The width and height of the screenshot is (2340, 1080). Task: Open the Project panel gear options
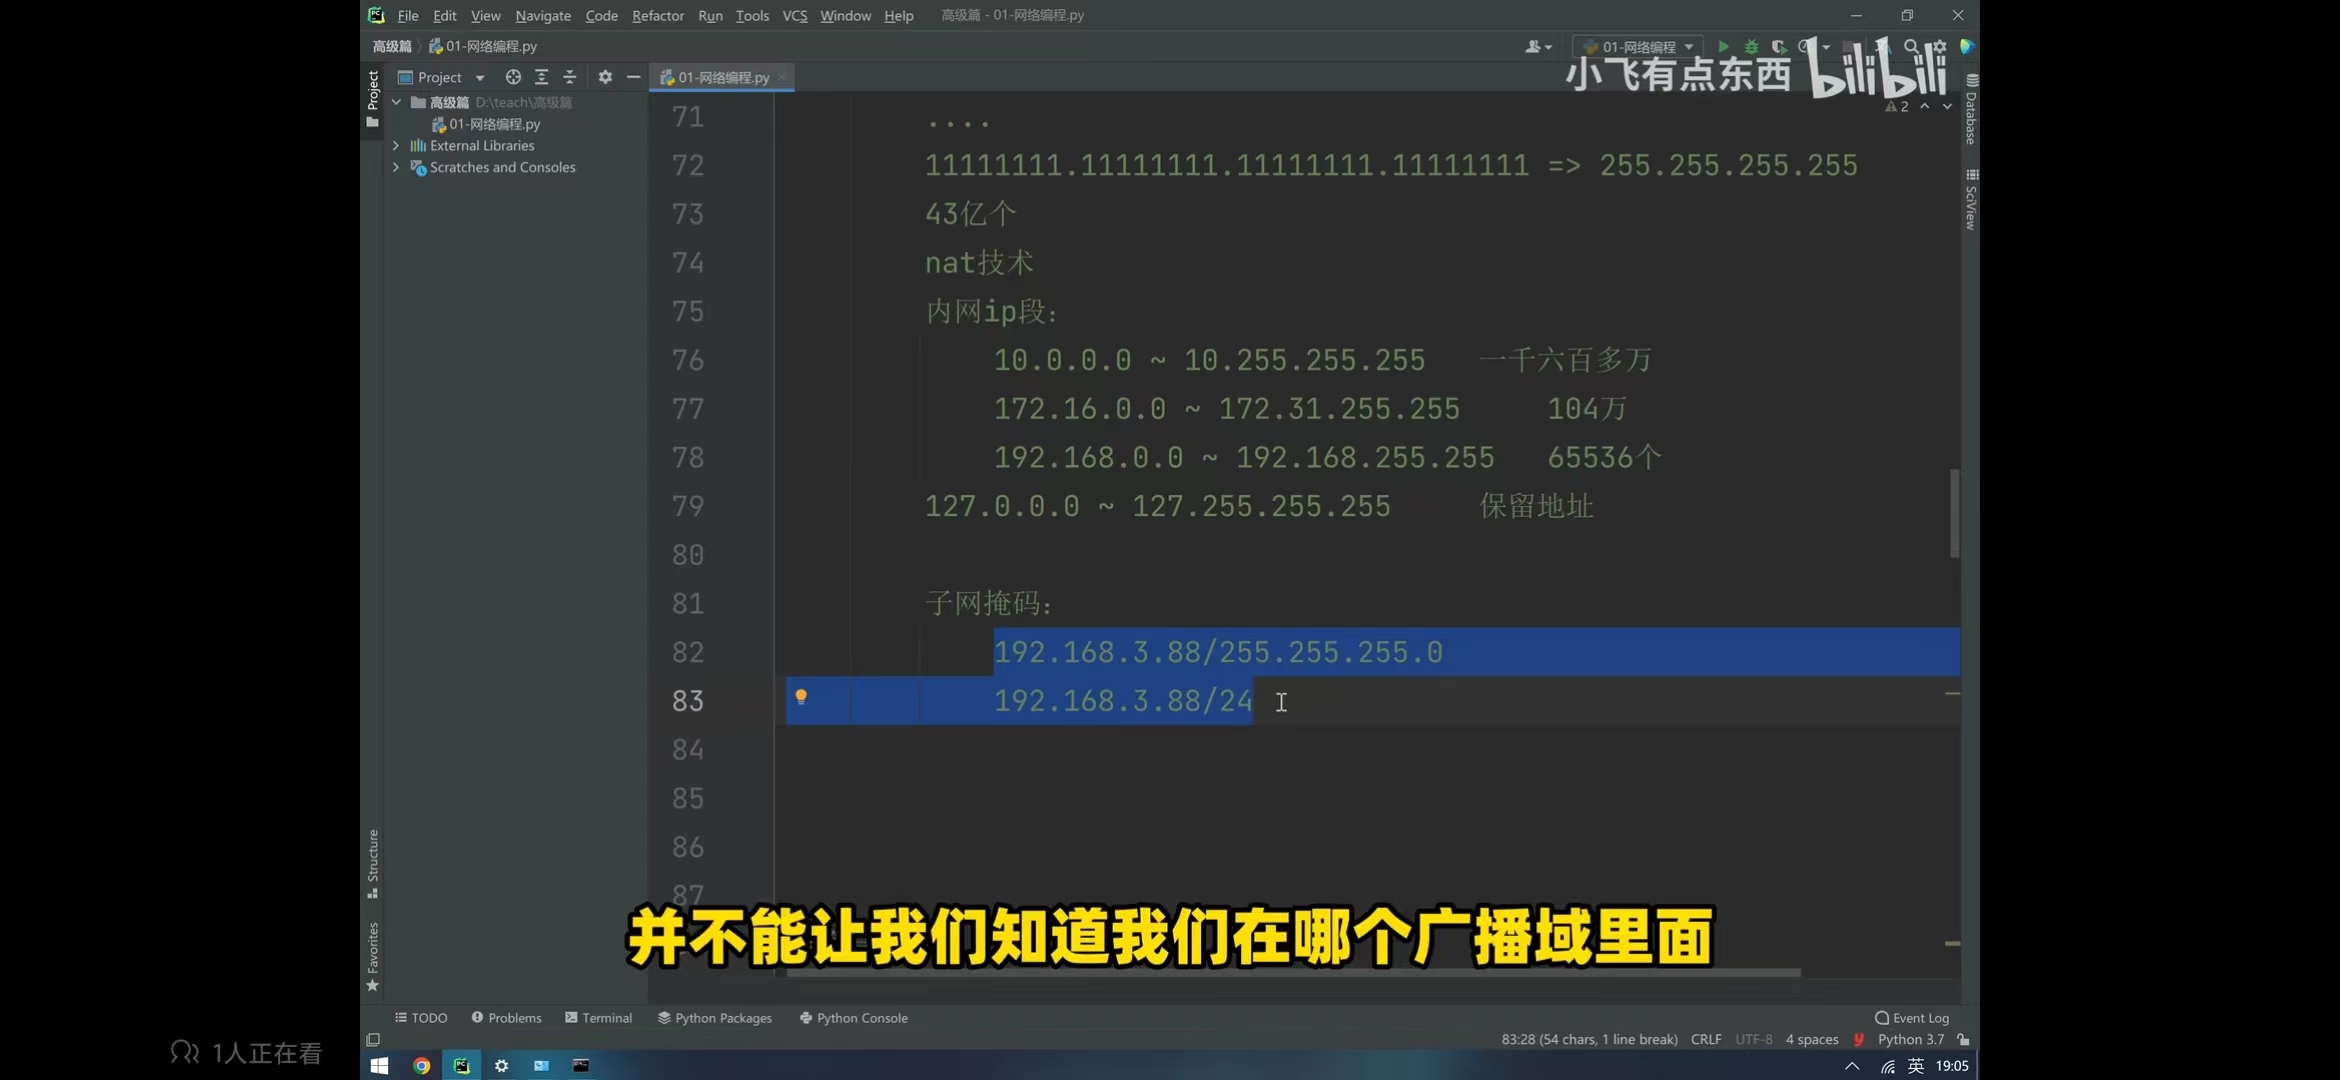point(605,77)
